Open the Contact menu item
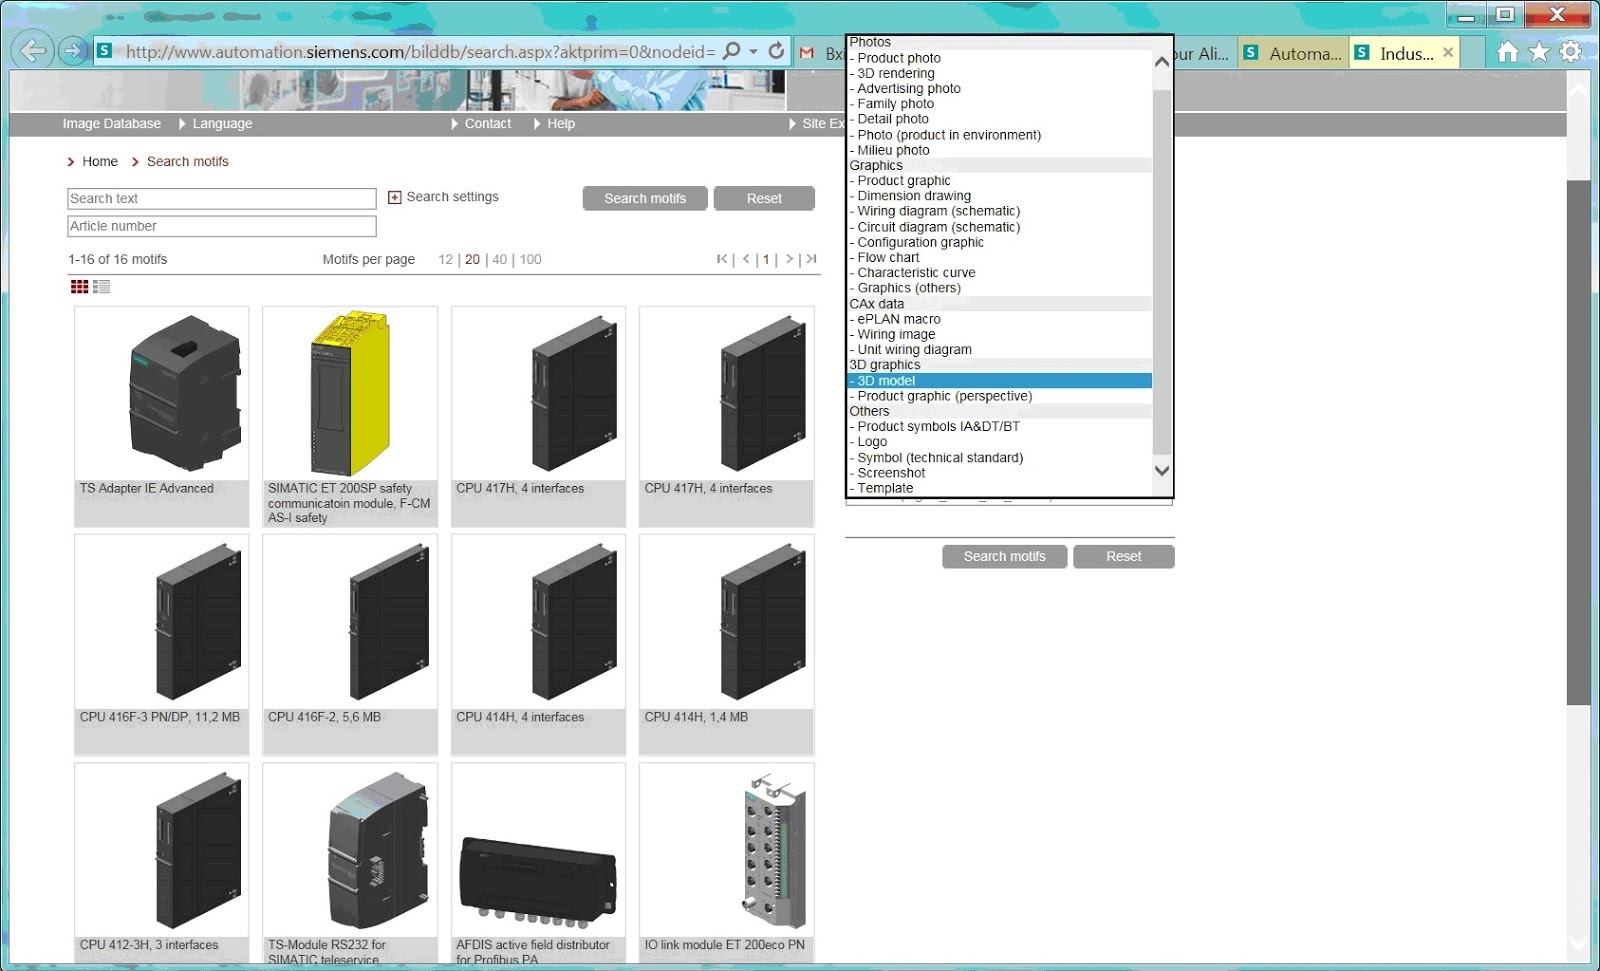 (488, 124)
